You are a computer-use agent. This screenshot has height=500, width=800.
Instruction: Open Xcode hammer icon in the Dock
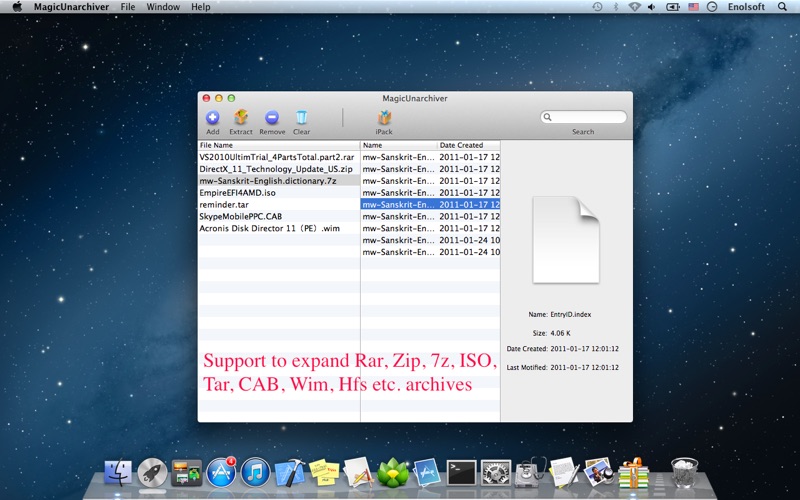289,472
